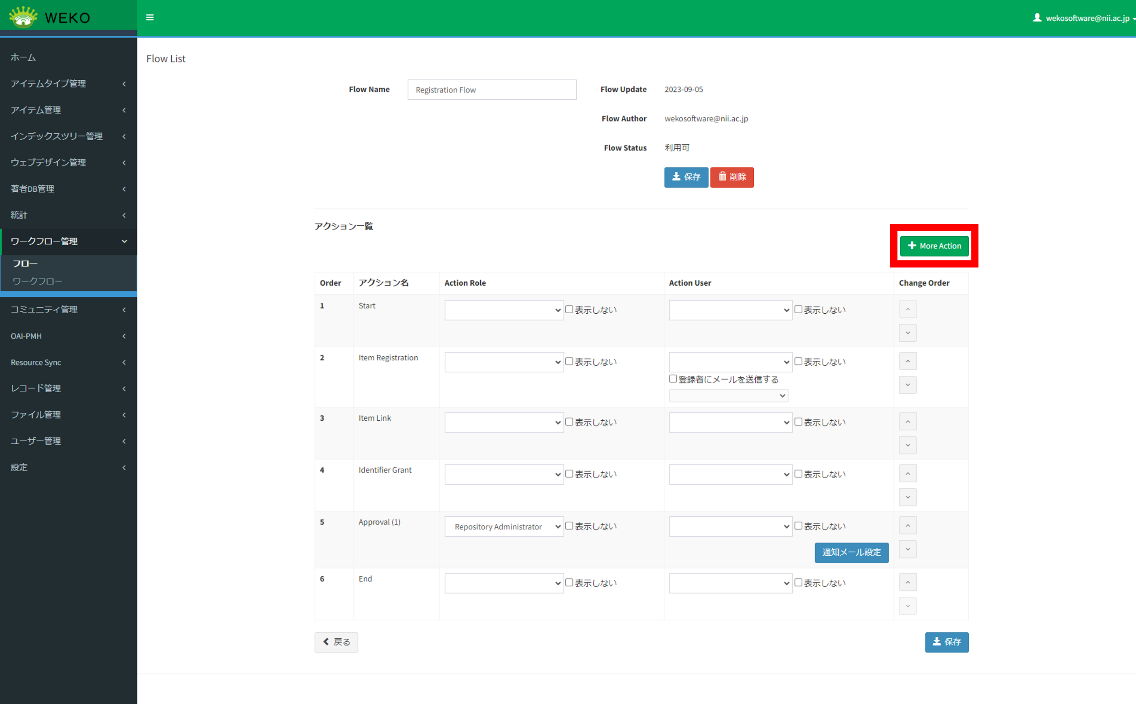Screen dimensions: 1136x704
Task: Open Action User dropdown for Item Link
Action: click(x=730, y=423)
